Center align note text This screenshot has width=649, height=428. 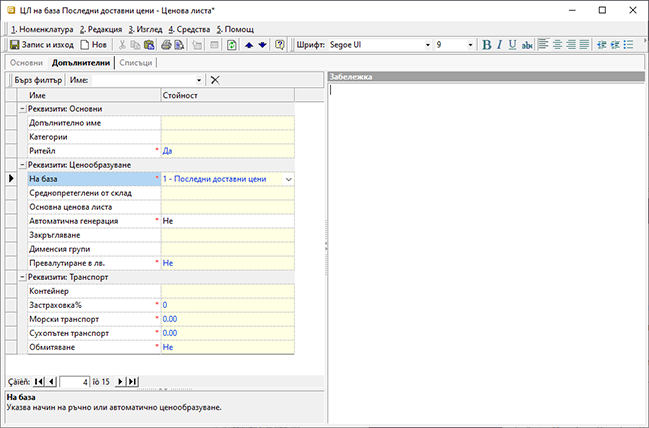point(557,45)
